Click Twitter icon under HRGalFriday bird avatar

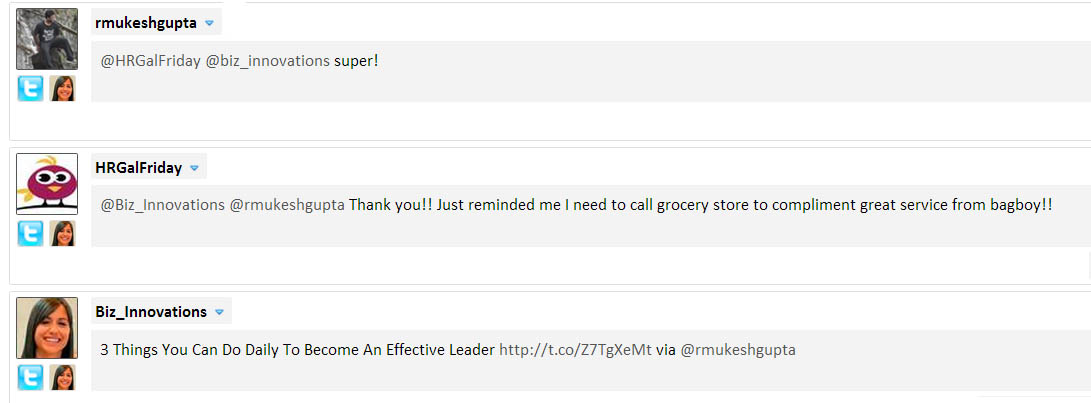click(30, 233)
